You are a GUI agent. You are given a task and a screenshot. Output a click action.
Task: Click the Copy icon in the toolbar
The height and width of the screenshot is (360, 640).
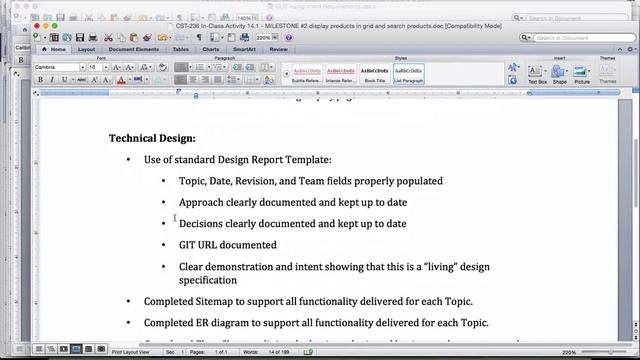(121, 38)
